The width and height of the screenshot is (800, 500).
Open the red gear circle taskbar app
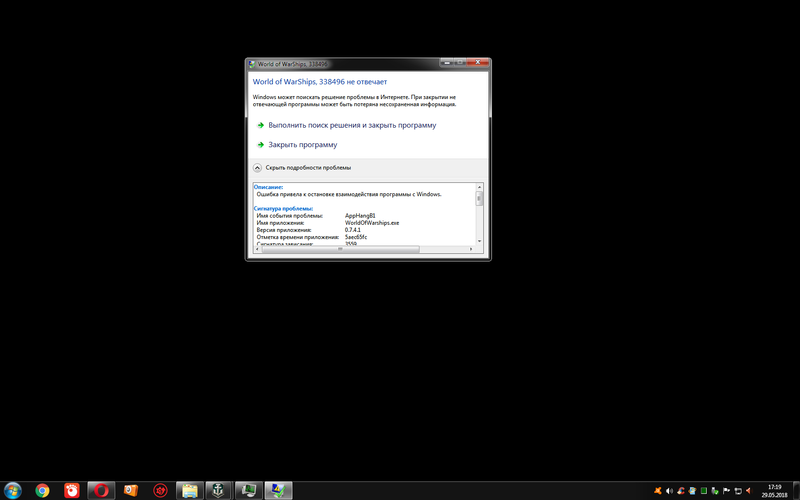pyautogui.click(x=160, y=491)
